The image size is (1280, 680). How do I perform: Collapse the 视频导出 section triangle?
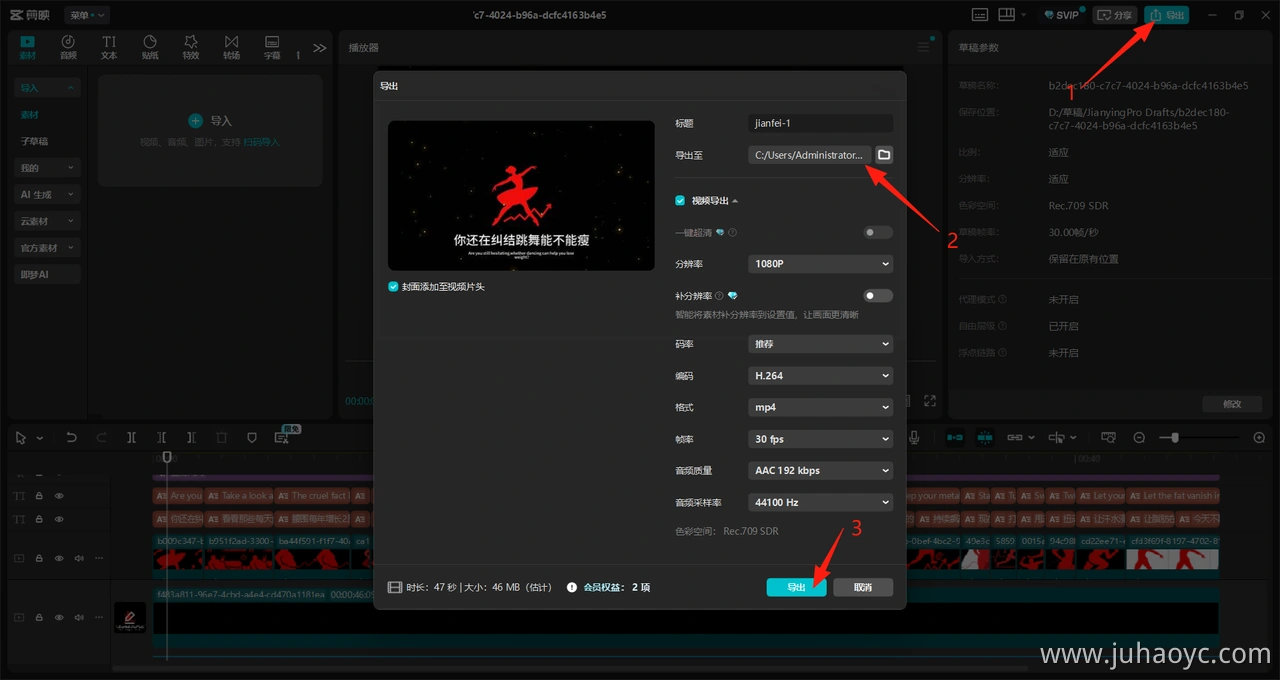click(x=735, y=201)
